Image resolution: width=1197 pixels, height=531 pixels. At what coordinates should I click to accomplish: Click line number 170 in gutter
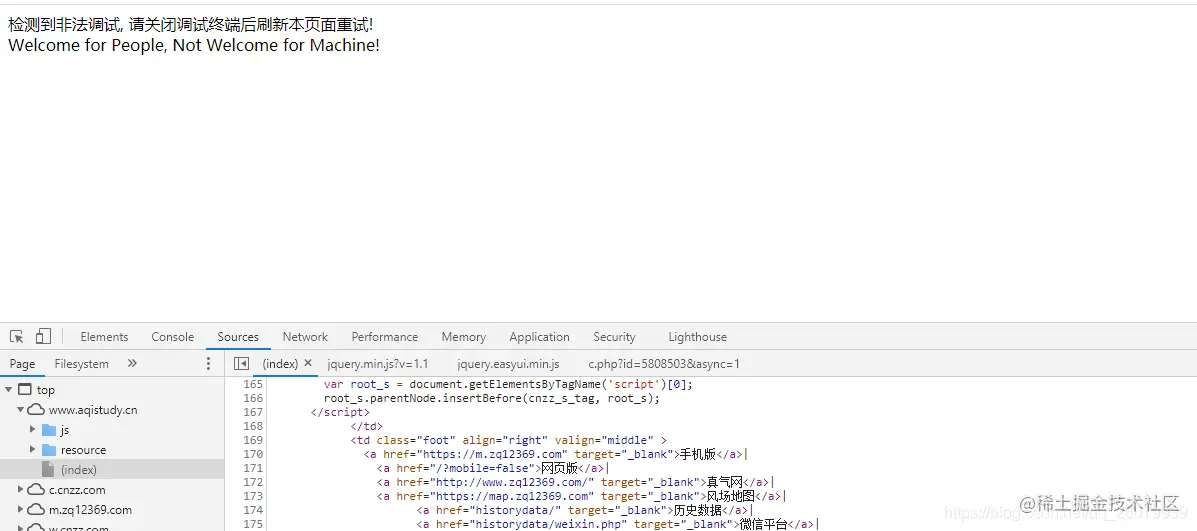pyautogui.click(x=253, y=454)
